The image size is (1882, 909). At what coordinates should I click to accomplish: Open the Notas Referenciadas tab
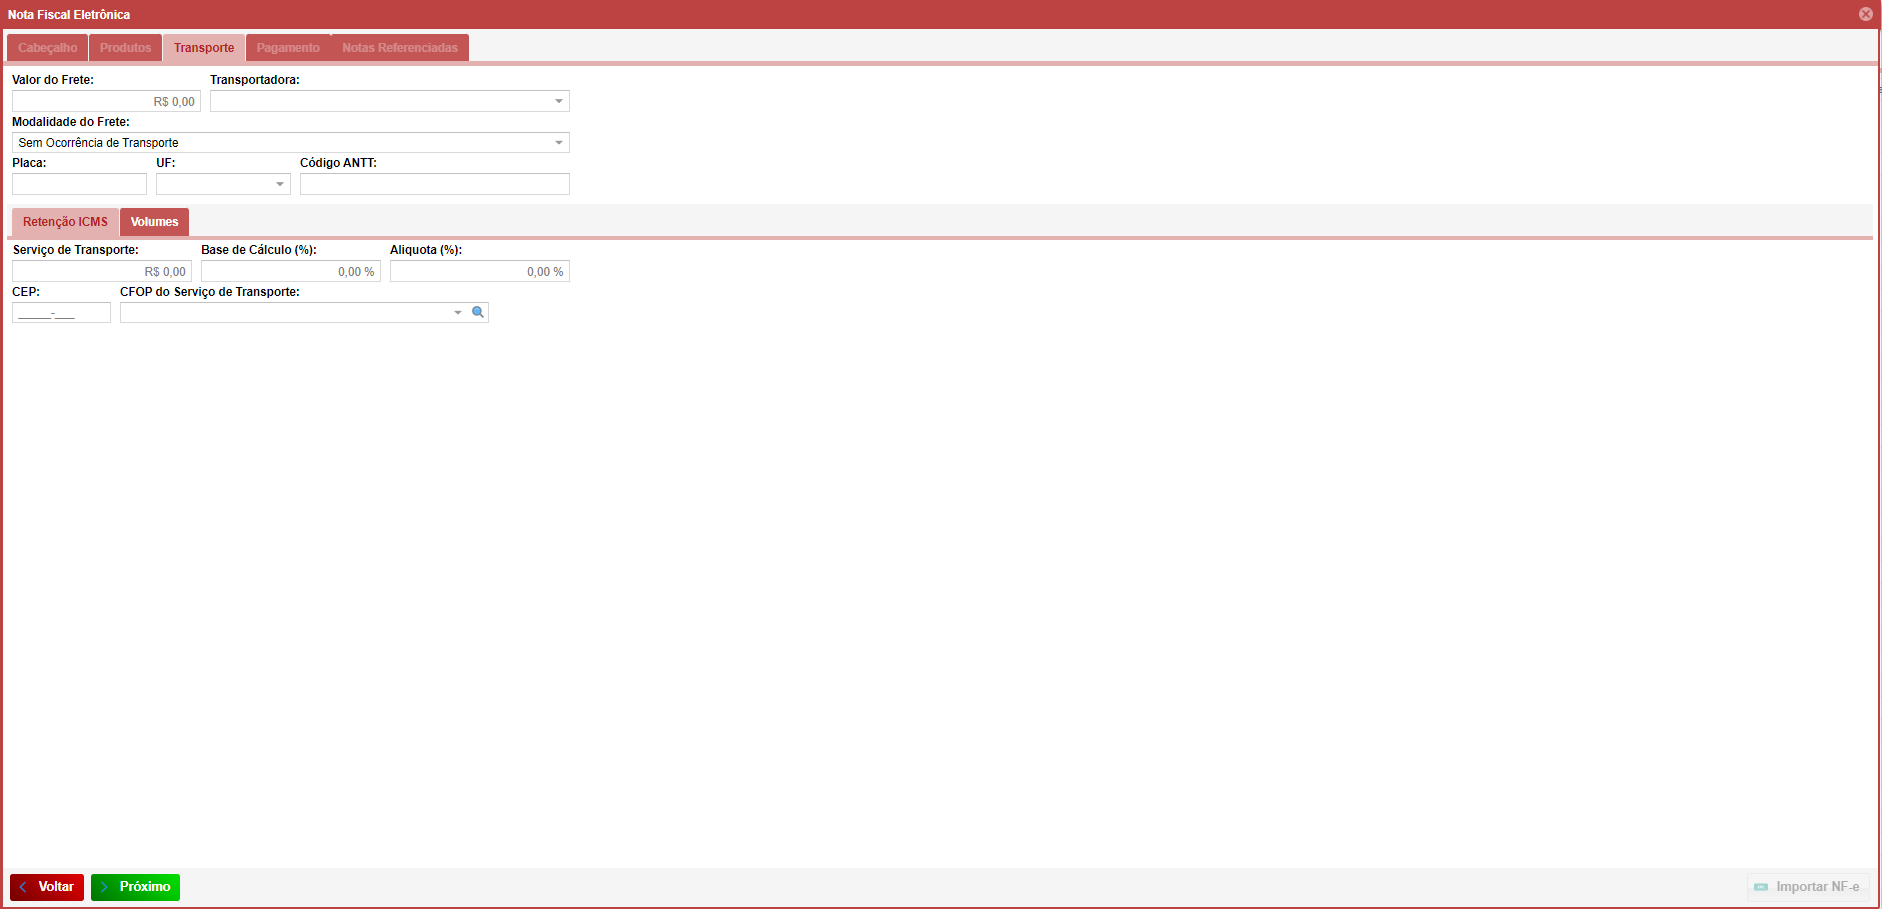click(x=400, y=48)
